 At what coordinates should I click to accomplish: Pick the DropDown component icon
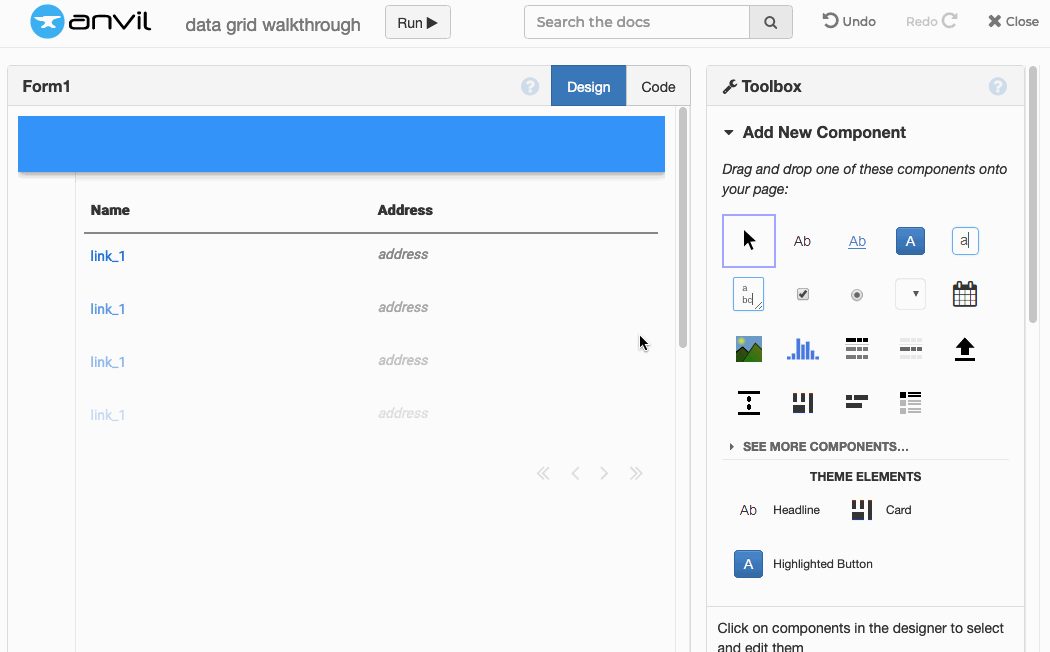[911, 295]
